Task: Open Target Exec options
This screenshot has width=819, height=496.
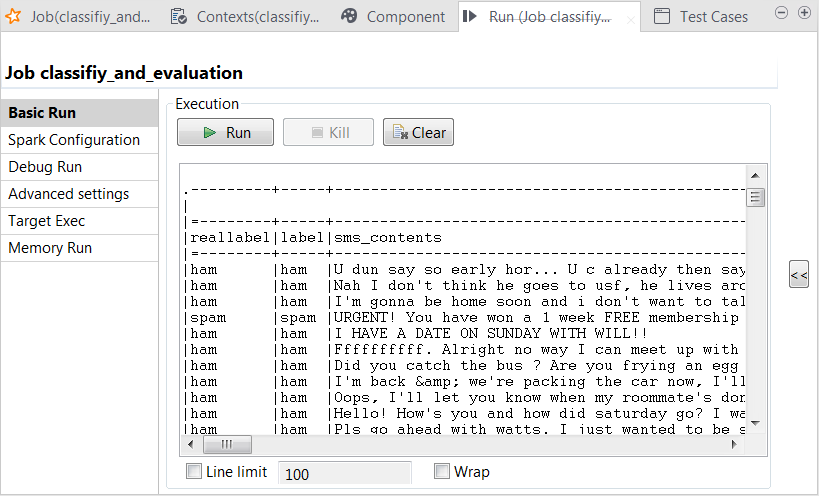Action: (79, 221)
